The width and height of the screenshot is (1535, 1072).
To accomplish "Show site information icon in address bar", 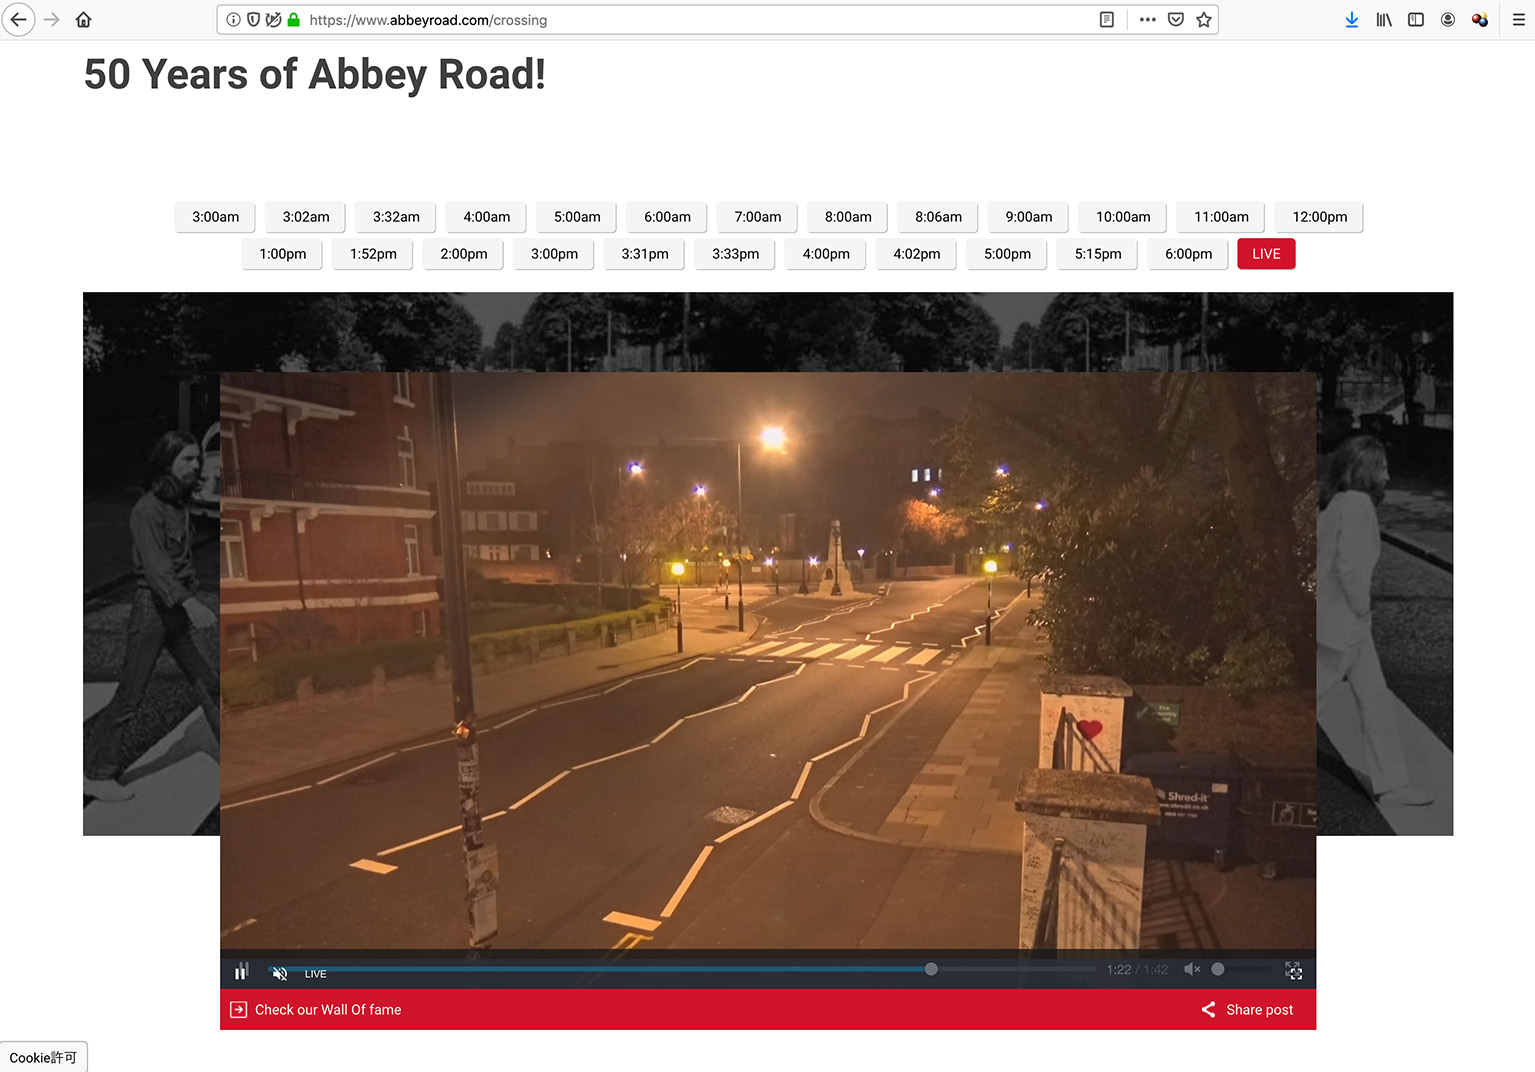I will pos(233,19).
